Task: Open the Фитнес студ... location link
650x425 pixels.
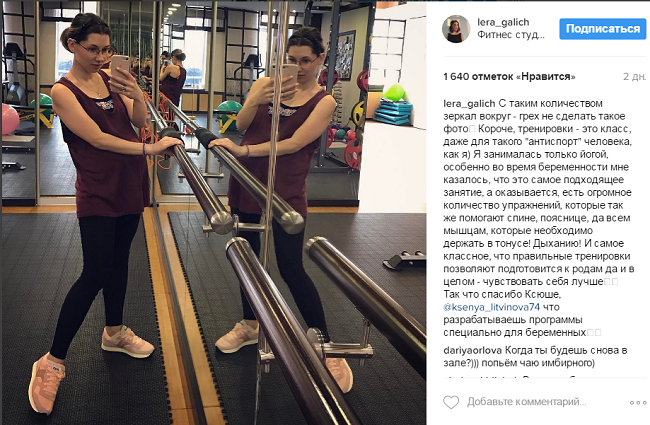Action: click(x=511, y=34)
